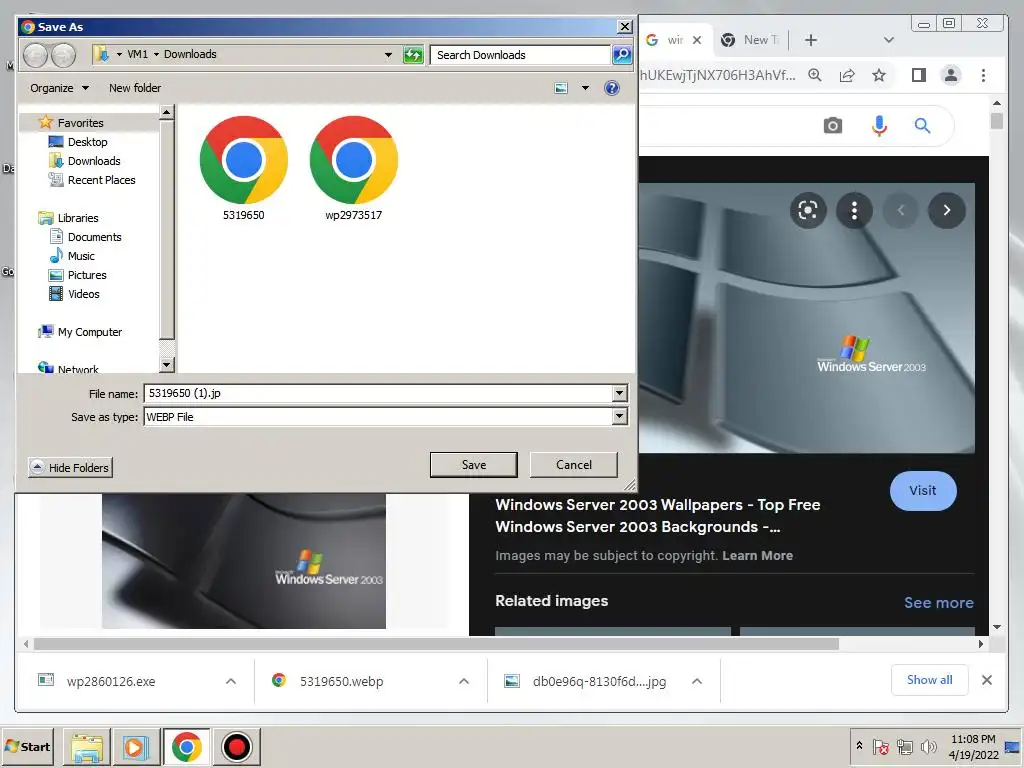This screenshot has width=1024, height=768.
Task: Switch to the New Tab in Chrome
Action: 750,40
